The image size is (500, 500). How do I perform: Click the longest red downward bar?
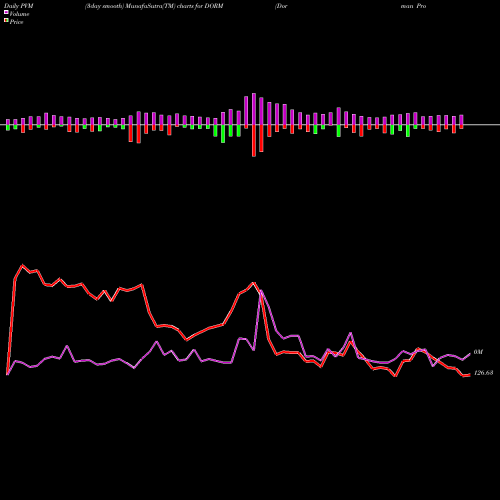(254, 140)
